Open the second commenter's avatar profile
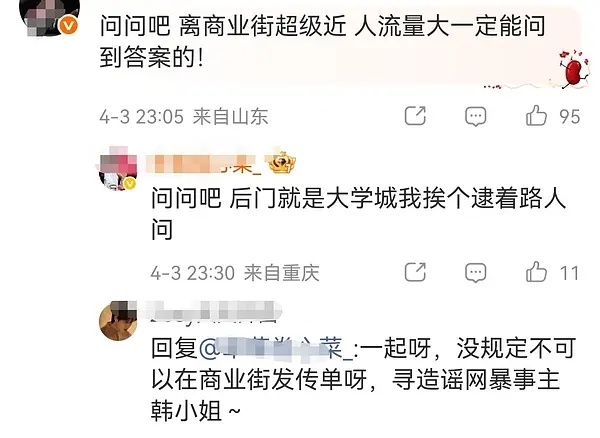Image resolution: width=600 pixels, height=438 pixels. 118,169
